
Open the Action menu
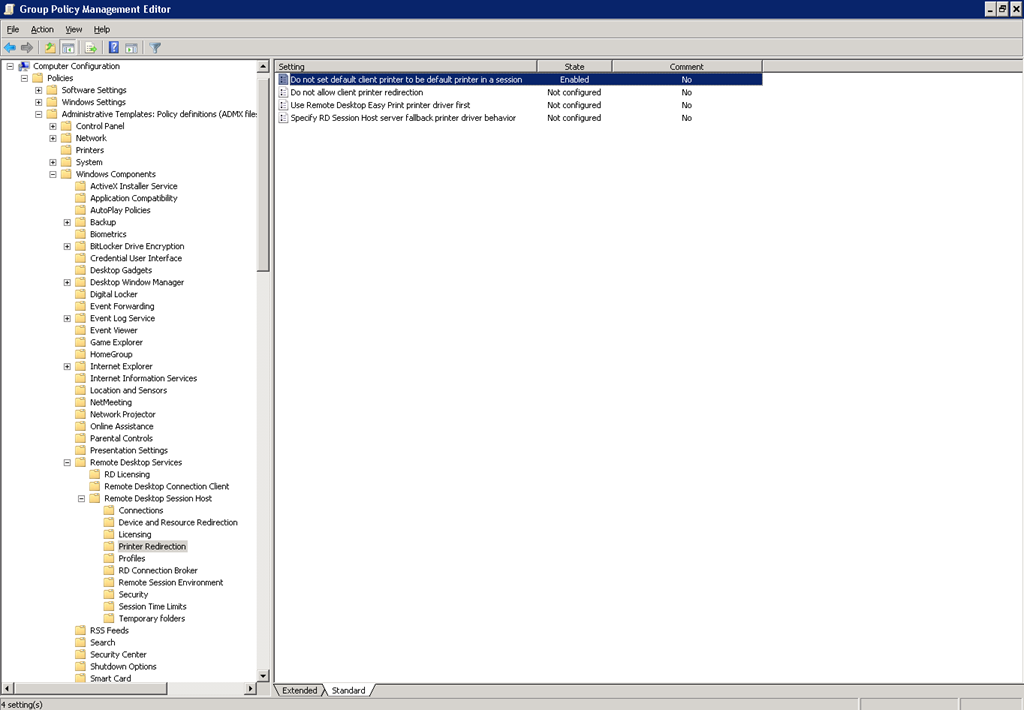point(42,29)
